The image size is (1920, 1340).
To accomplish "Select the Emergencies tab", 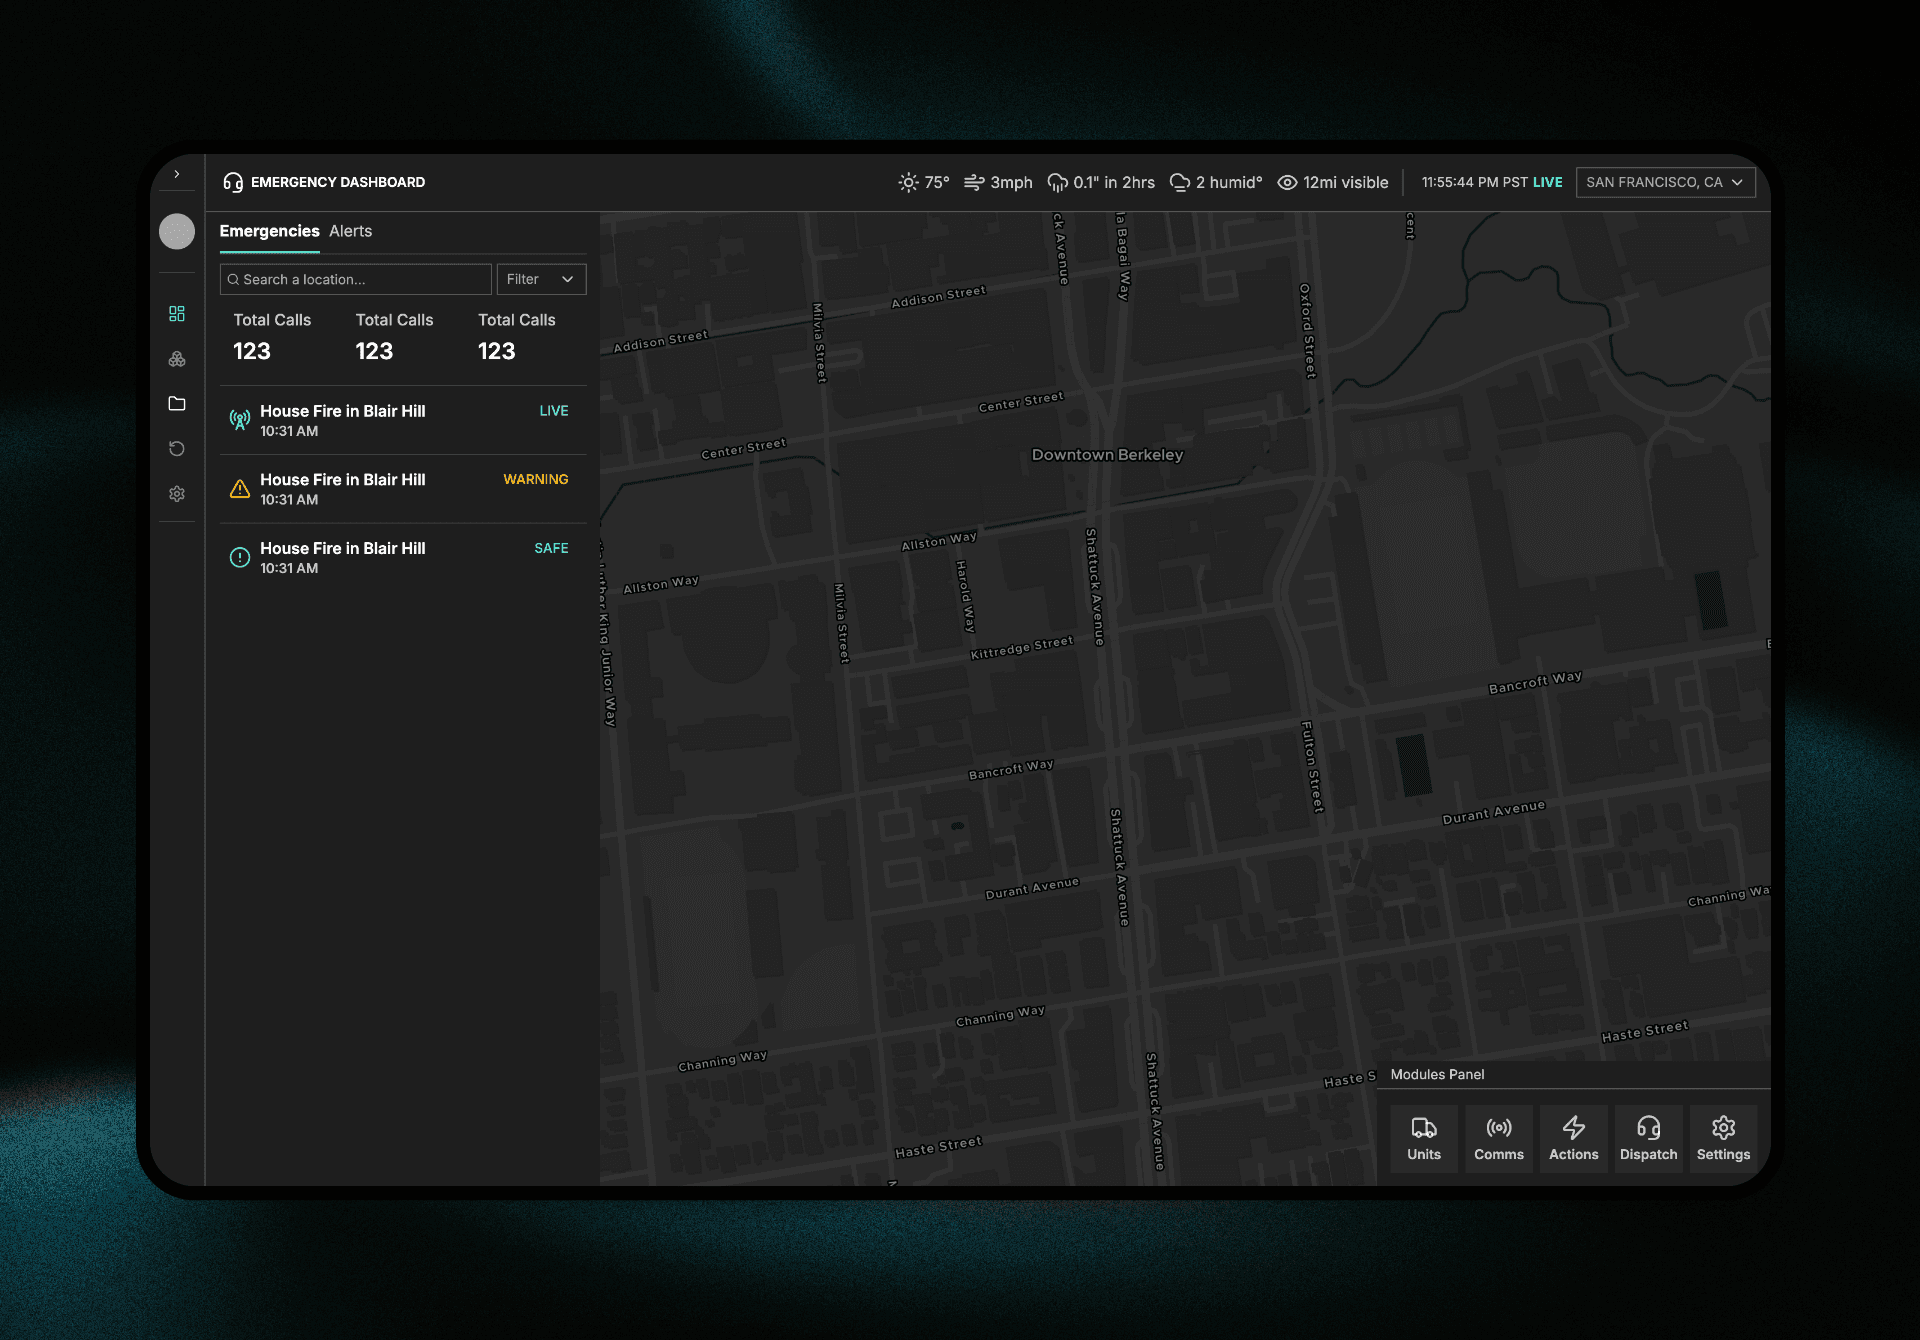I will point(268,231).
